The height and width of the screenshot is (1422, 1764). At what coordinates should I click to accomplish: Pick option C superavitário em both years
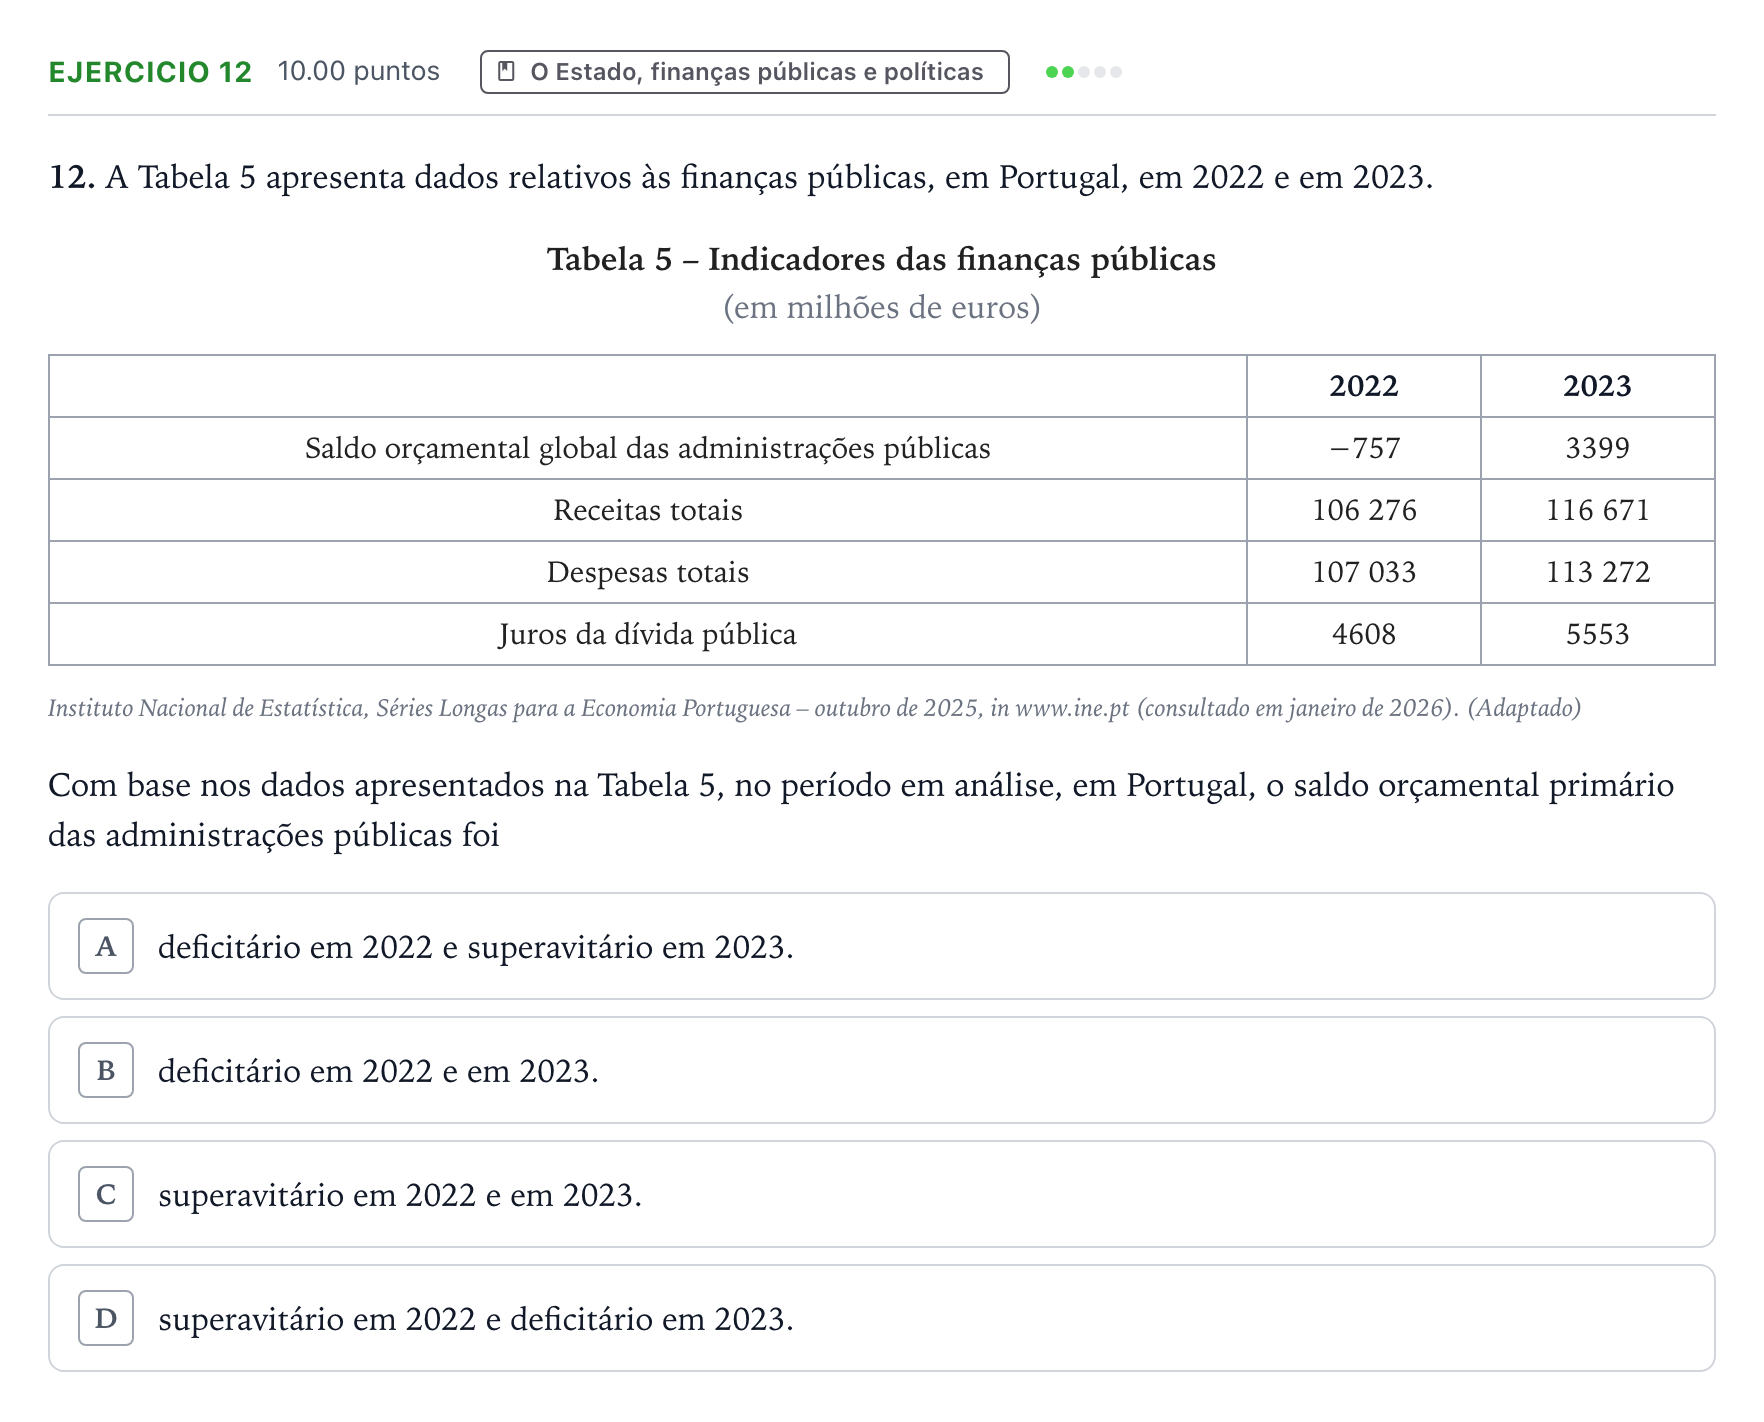tap(881, 1194)
